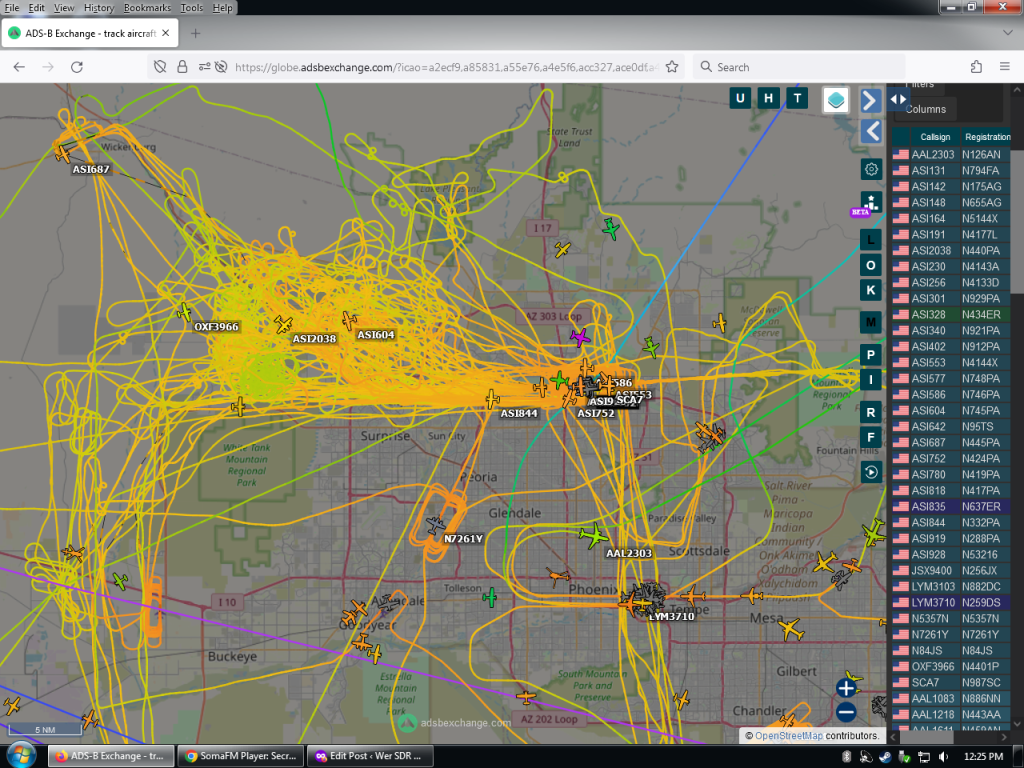Select the JSX9400 row in aircraft table
Viewport: 1024px width, 768px height.
951,571
